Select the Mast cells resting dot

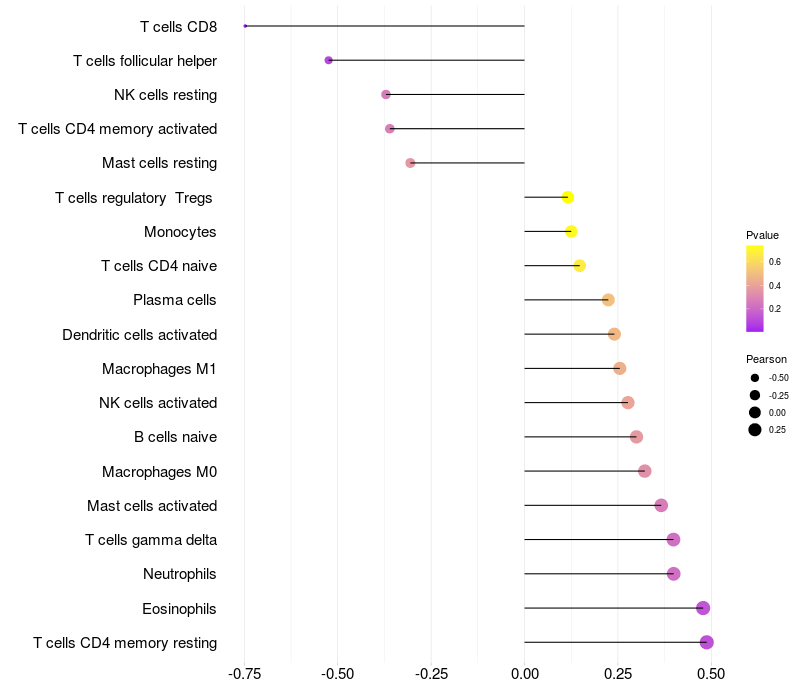tap(410, 163)
